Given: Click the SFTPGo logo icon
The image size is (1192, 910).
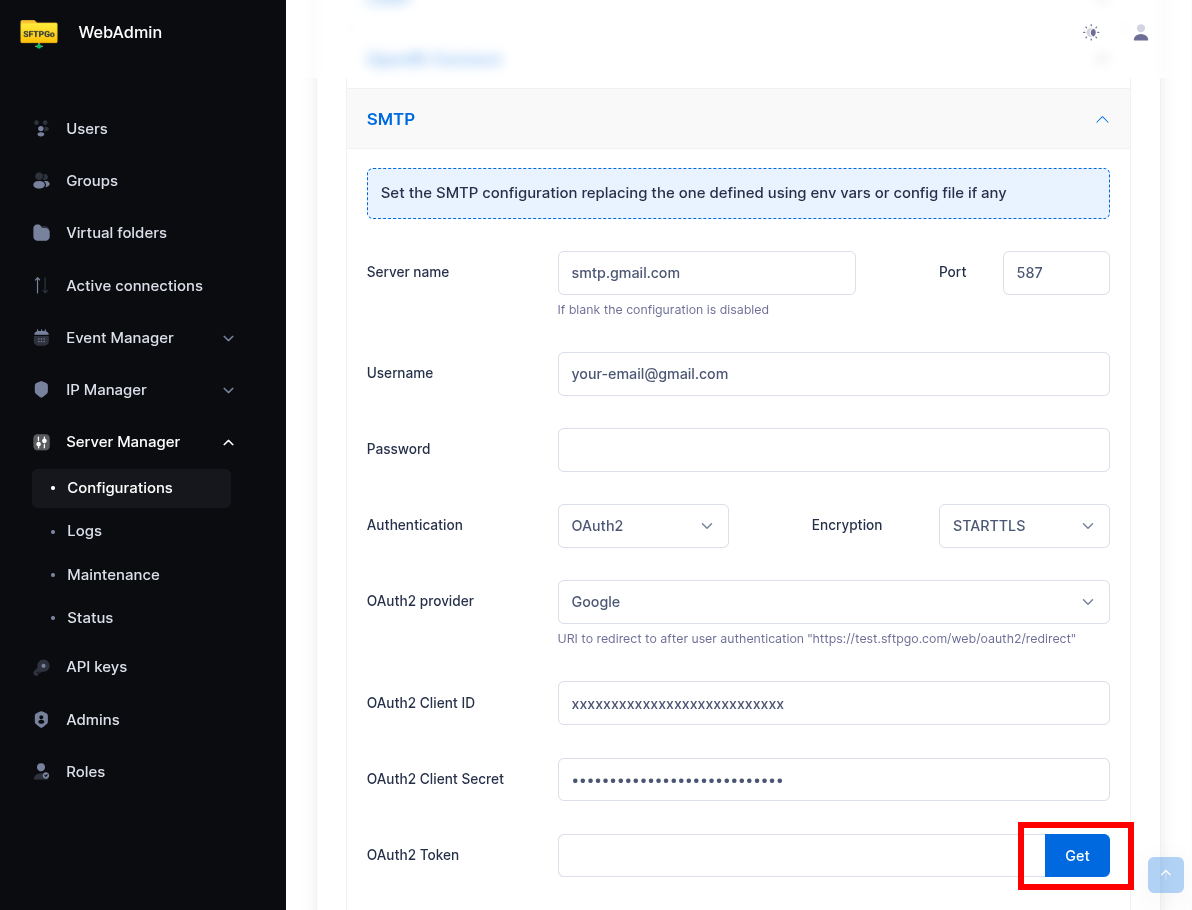Looking at the screenshot, I should coord(39,33).
